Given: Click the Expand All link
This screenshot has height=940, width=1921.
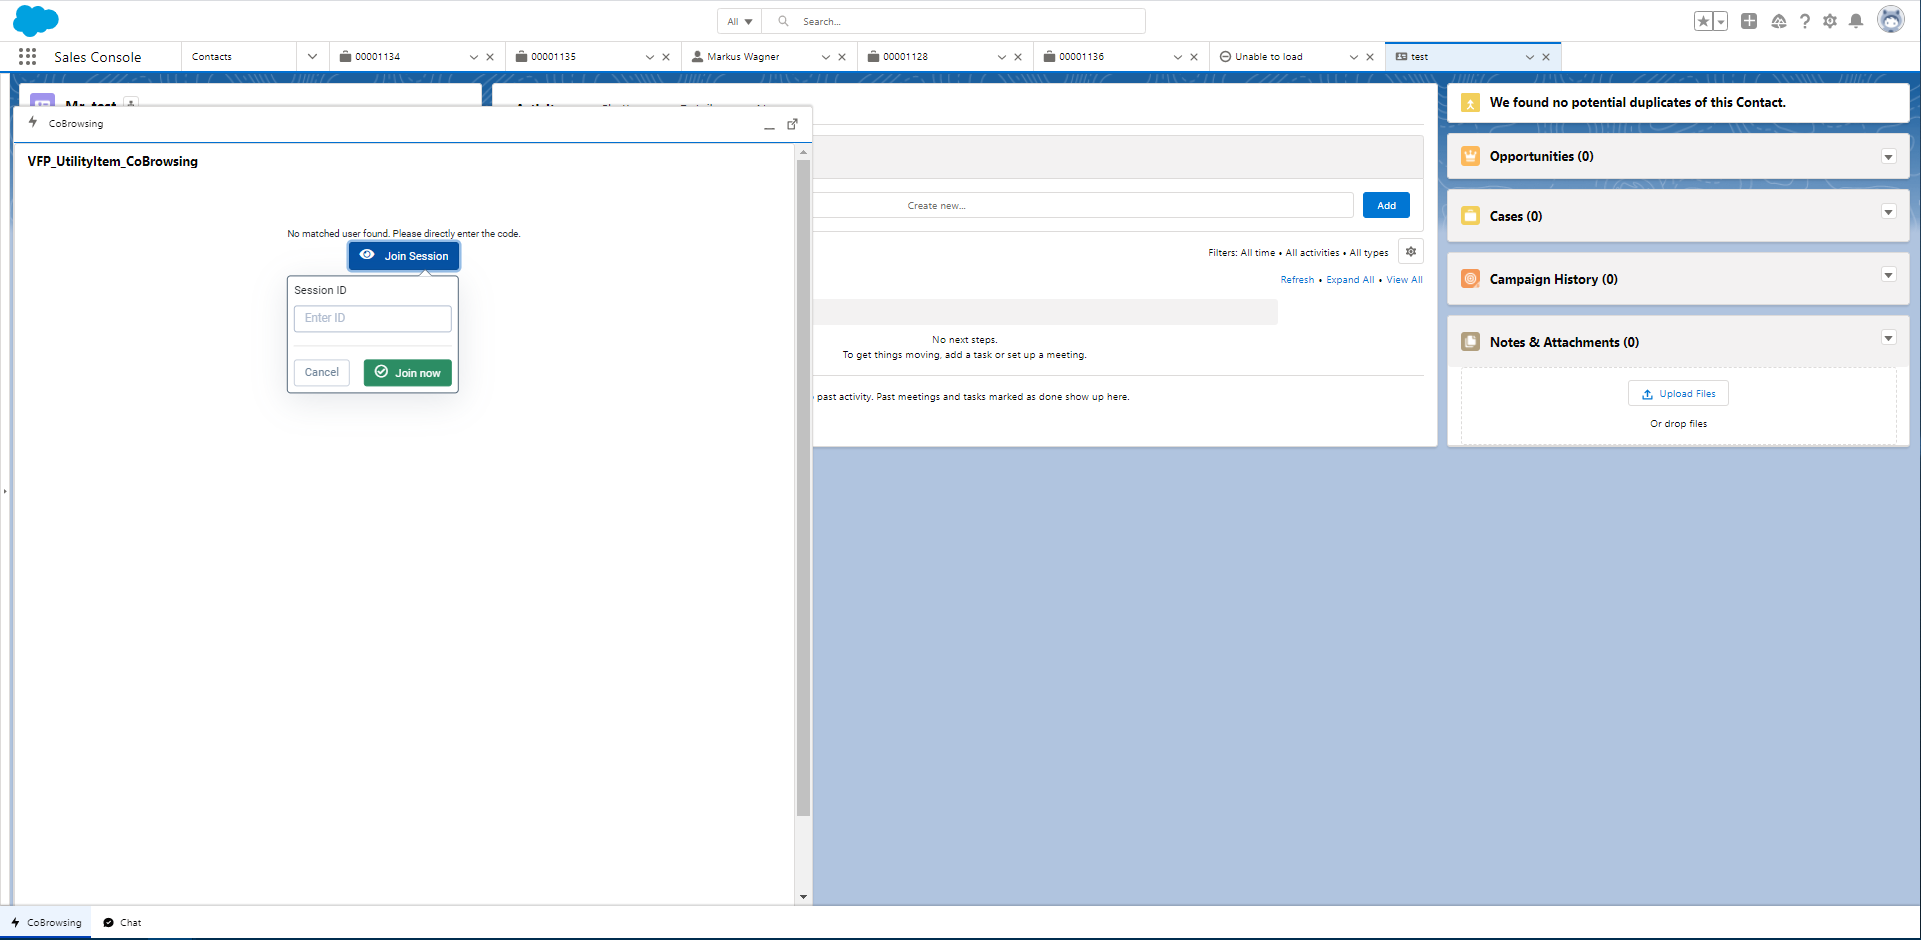Looking at the screenshot, I should [x=1350, y=280].
